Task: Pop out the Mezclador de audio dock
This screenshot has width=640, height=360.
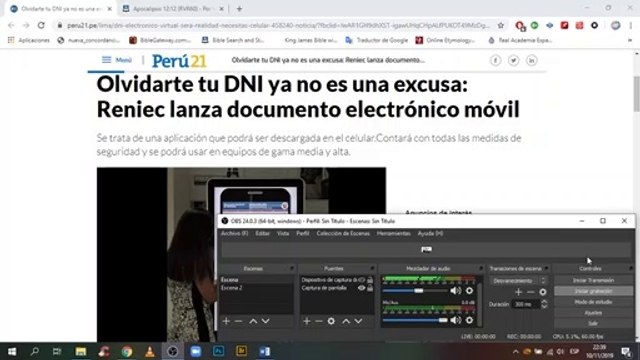Action: tap(481, 269)
